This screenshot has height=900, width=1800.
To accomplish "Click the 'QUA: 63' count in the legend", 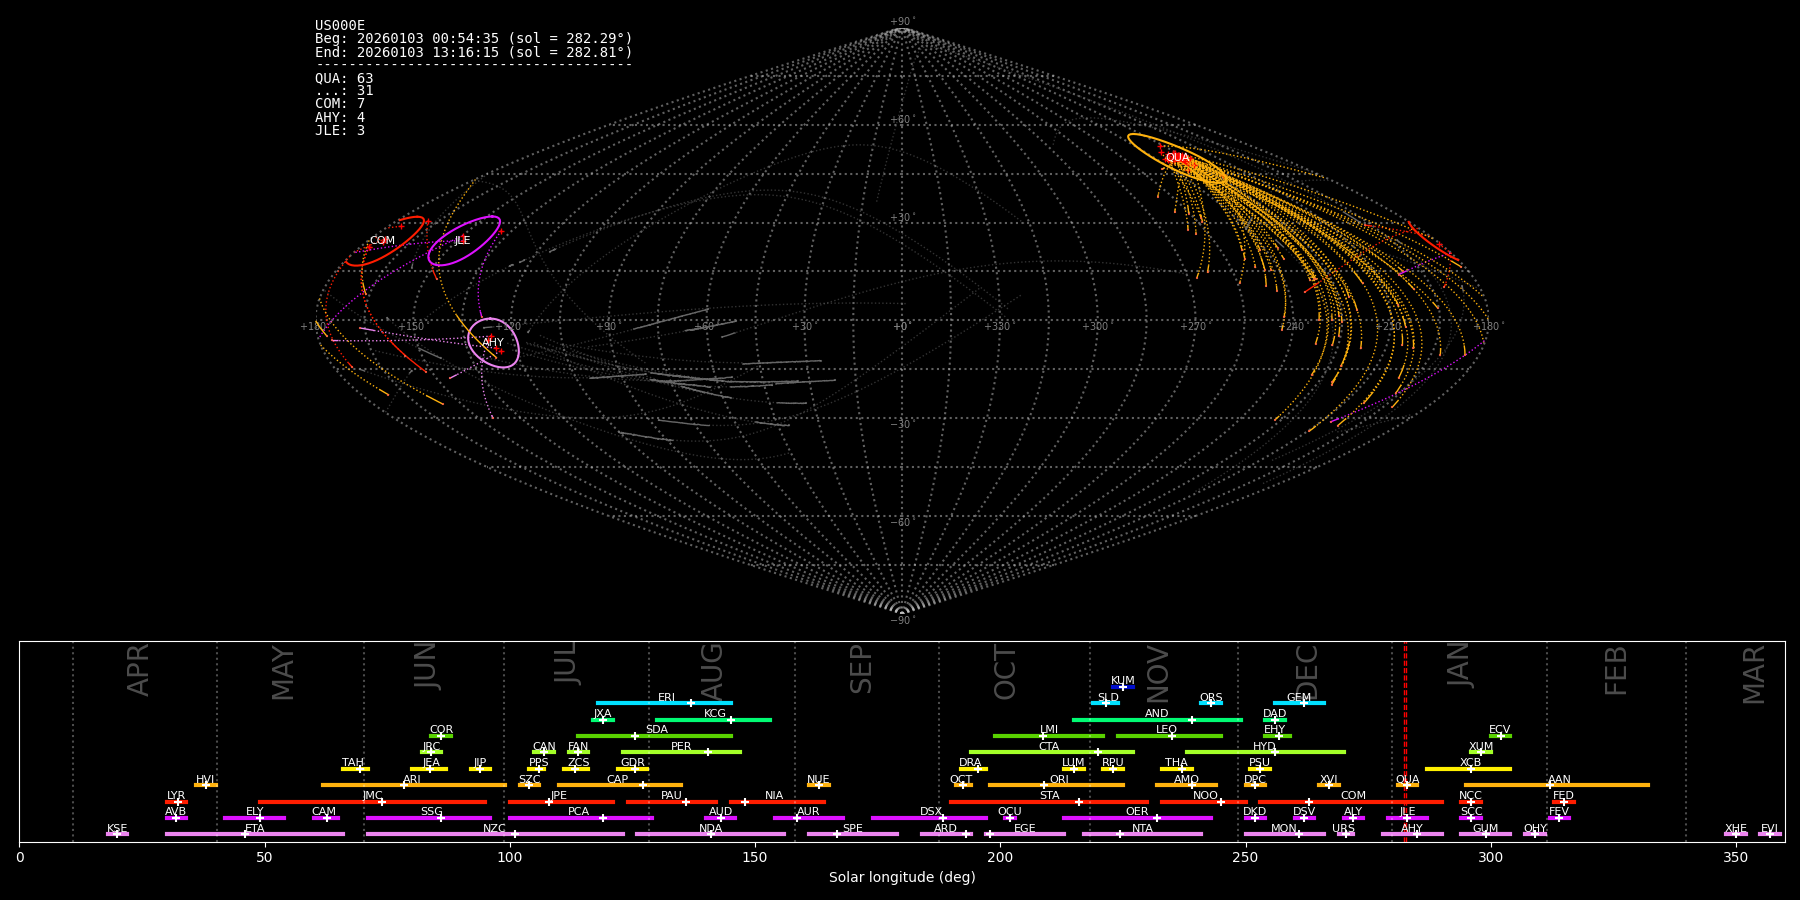I will click(x=344, y=79).
